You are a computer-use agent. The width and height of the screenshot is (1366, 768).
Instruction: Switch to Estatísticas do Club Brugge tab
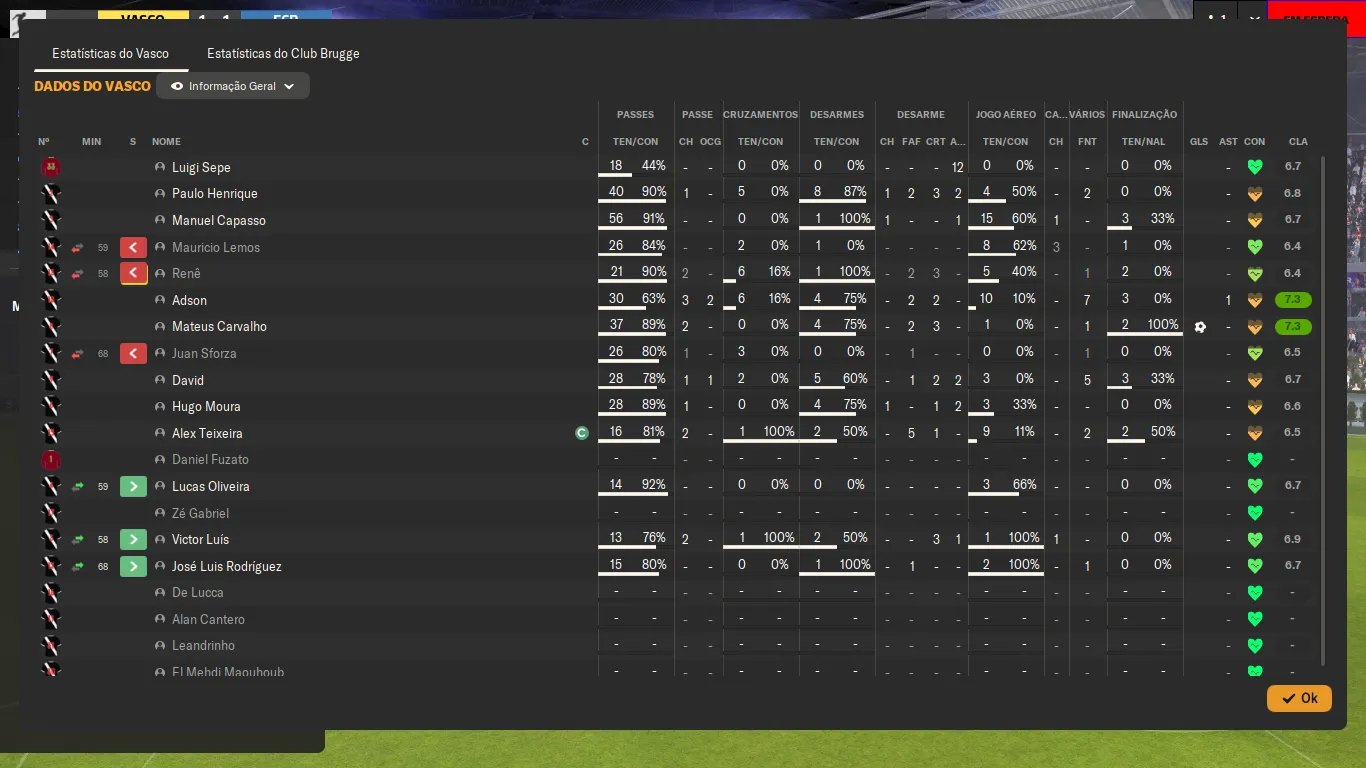283,54
